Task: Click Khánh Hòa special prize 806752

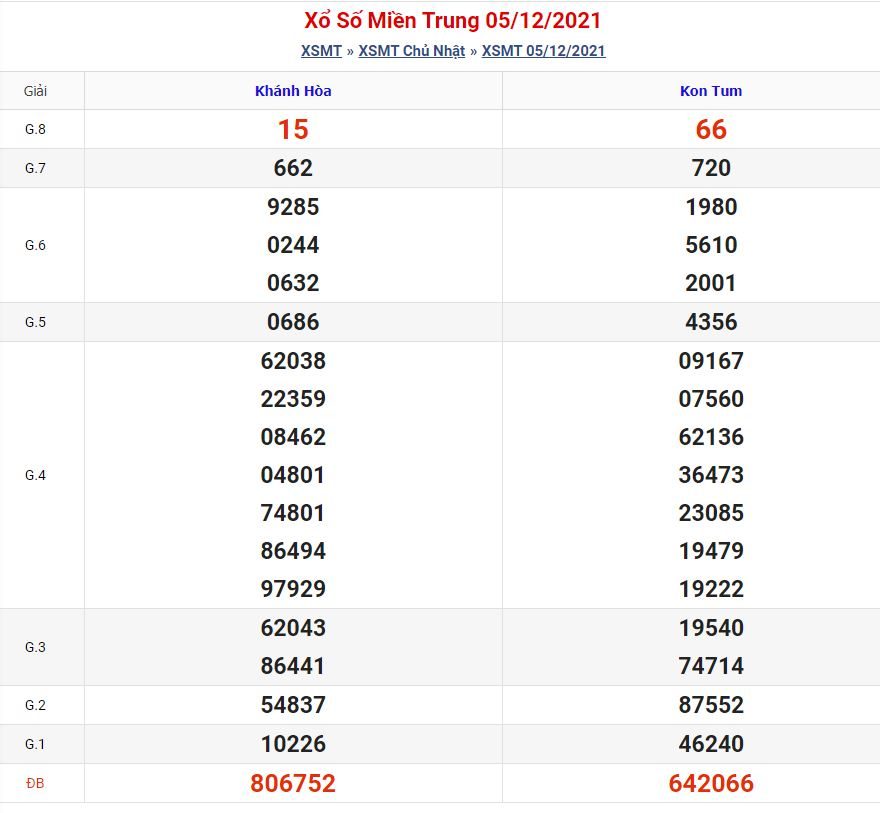Action: 293,783
